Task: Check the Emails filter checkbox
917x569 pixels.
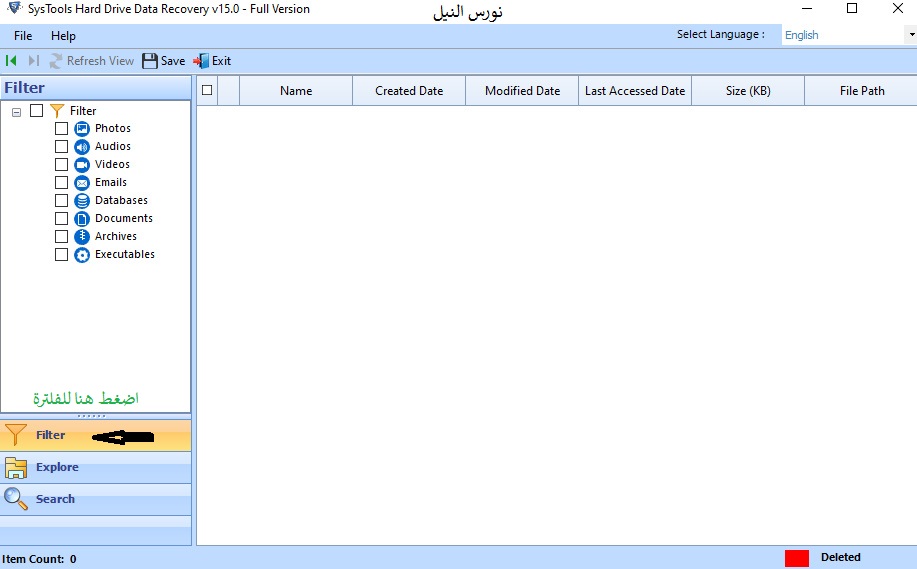Action: pos(62,183)
